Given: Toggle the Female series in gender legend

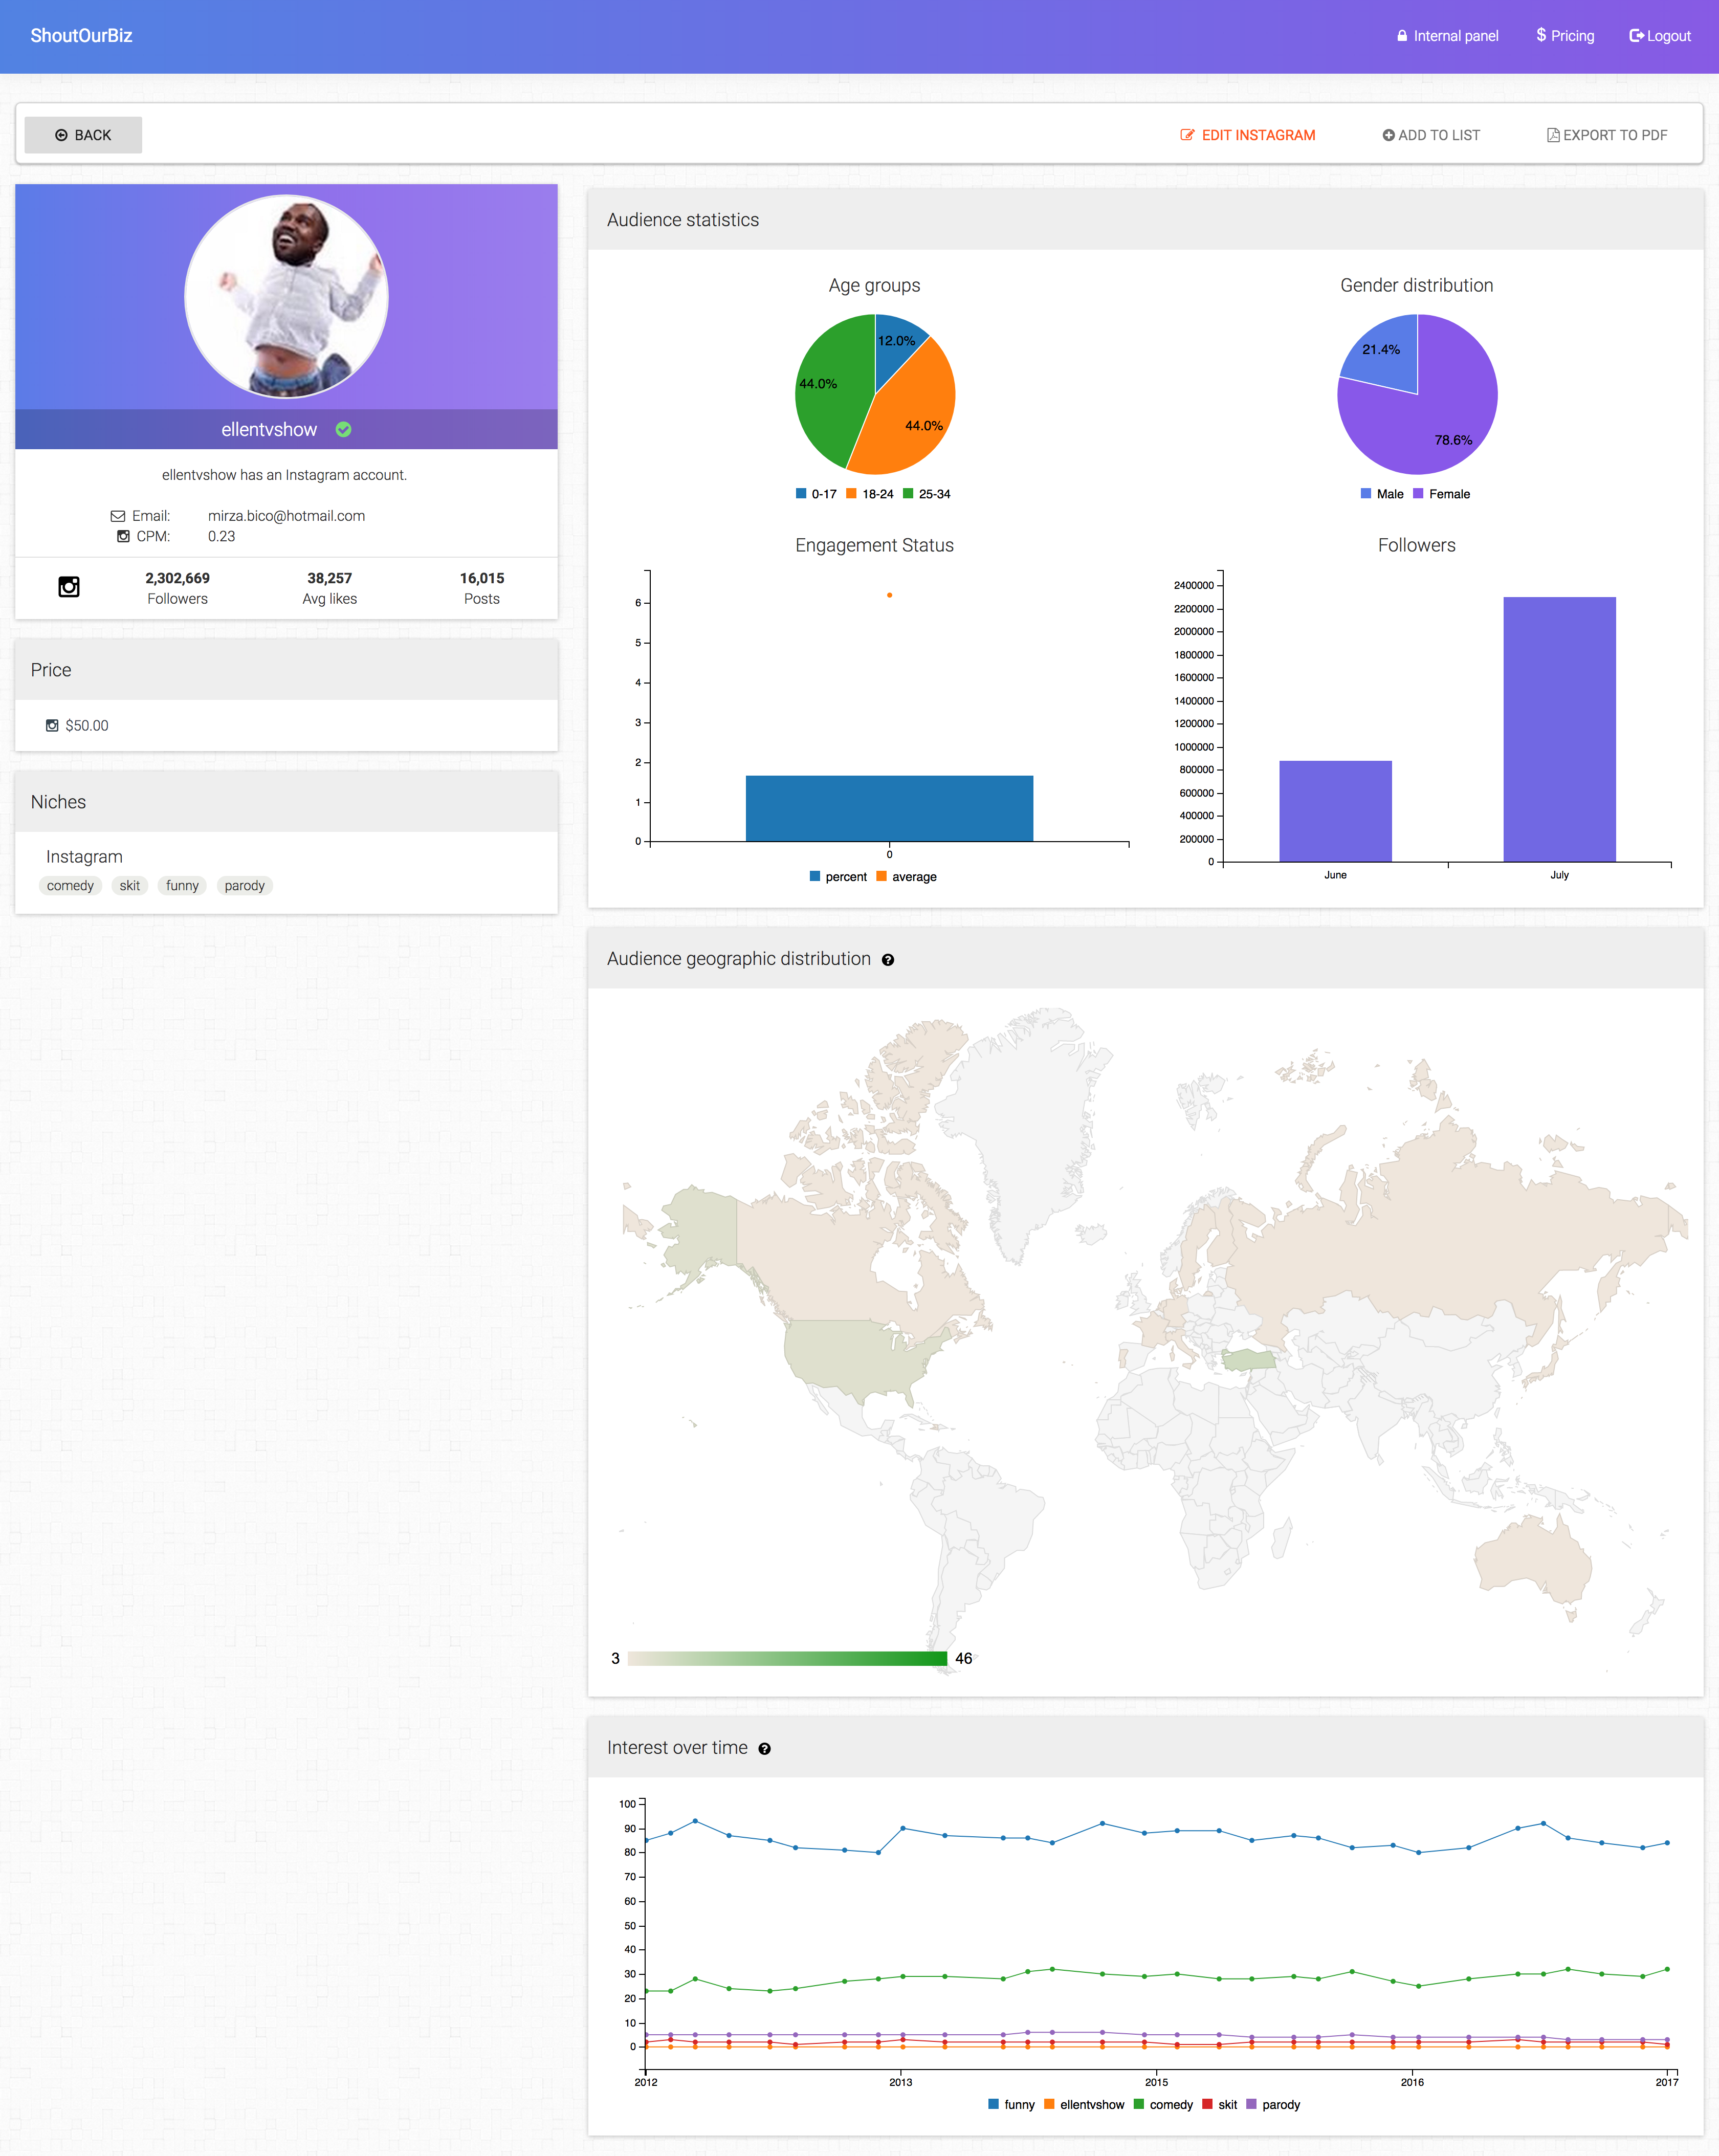Looking at the screenshot, I should [x=1441, y=494].
